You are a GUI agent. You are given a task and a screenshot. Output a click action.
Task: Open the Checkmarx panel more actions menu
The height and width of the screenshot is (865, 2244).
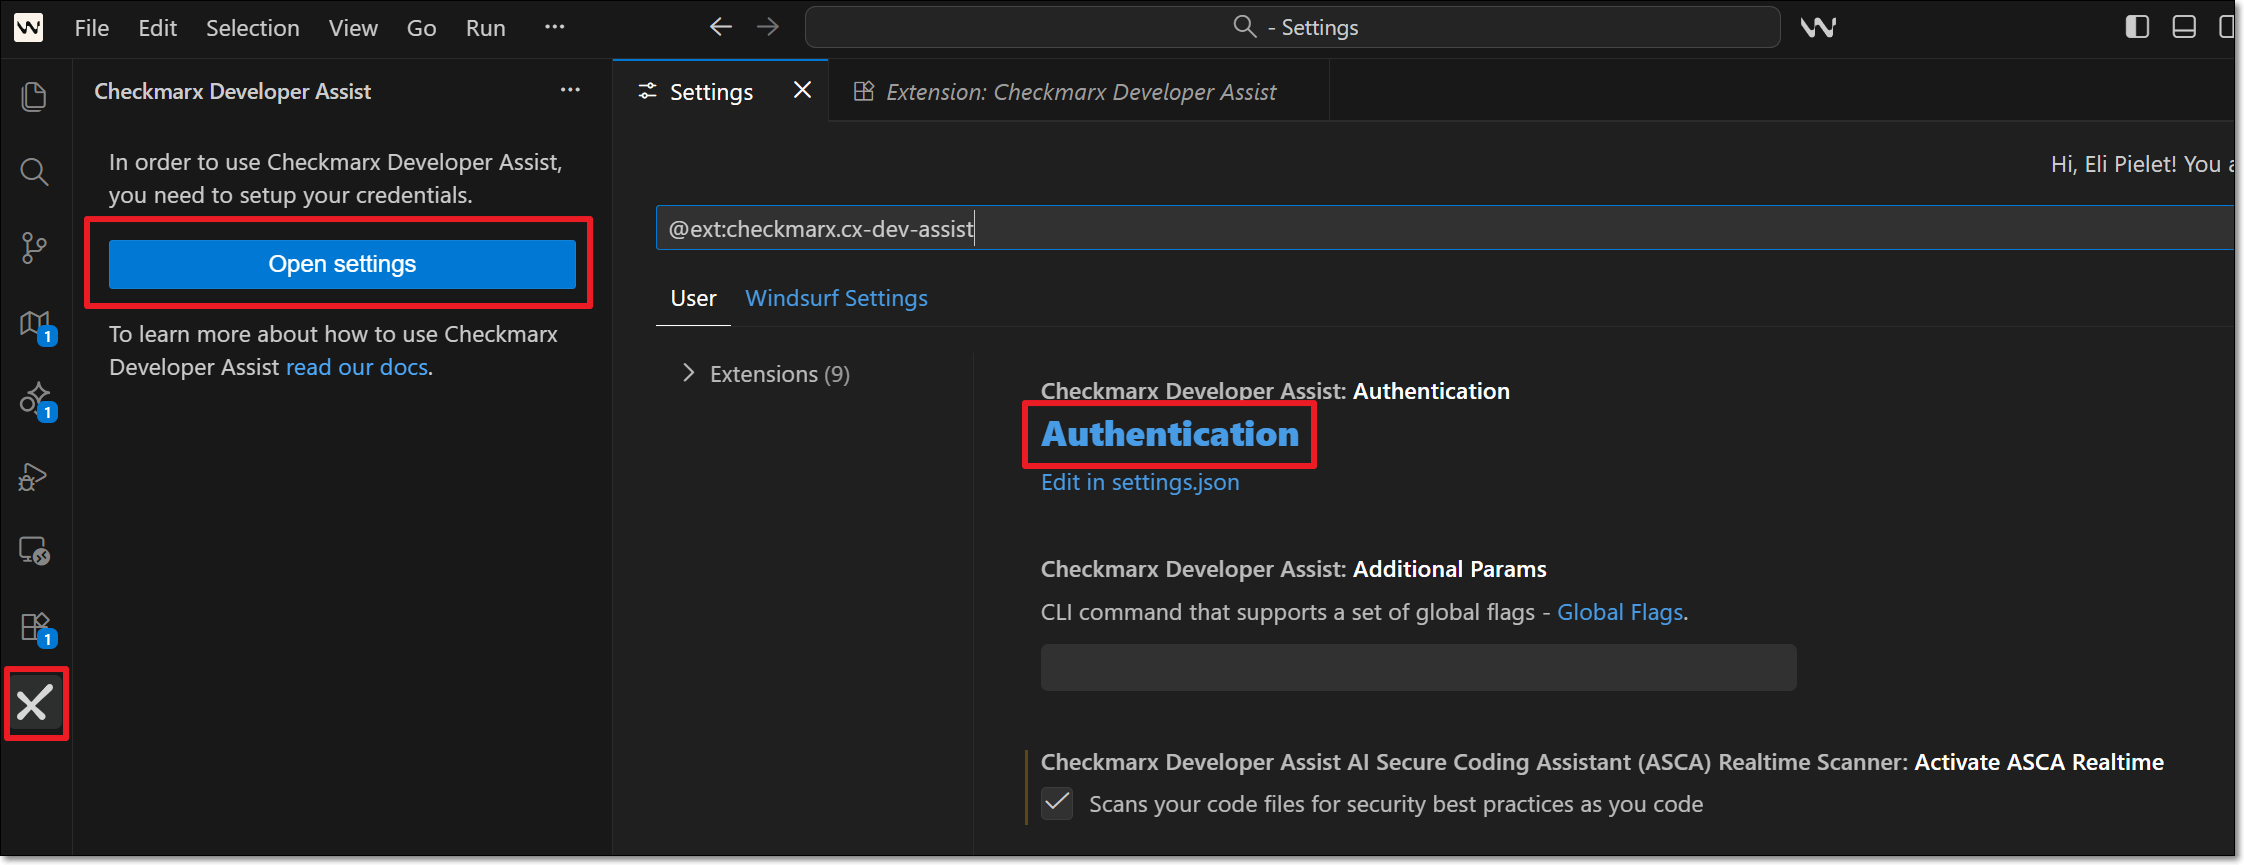coord(570,91)
